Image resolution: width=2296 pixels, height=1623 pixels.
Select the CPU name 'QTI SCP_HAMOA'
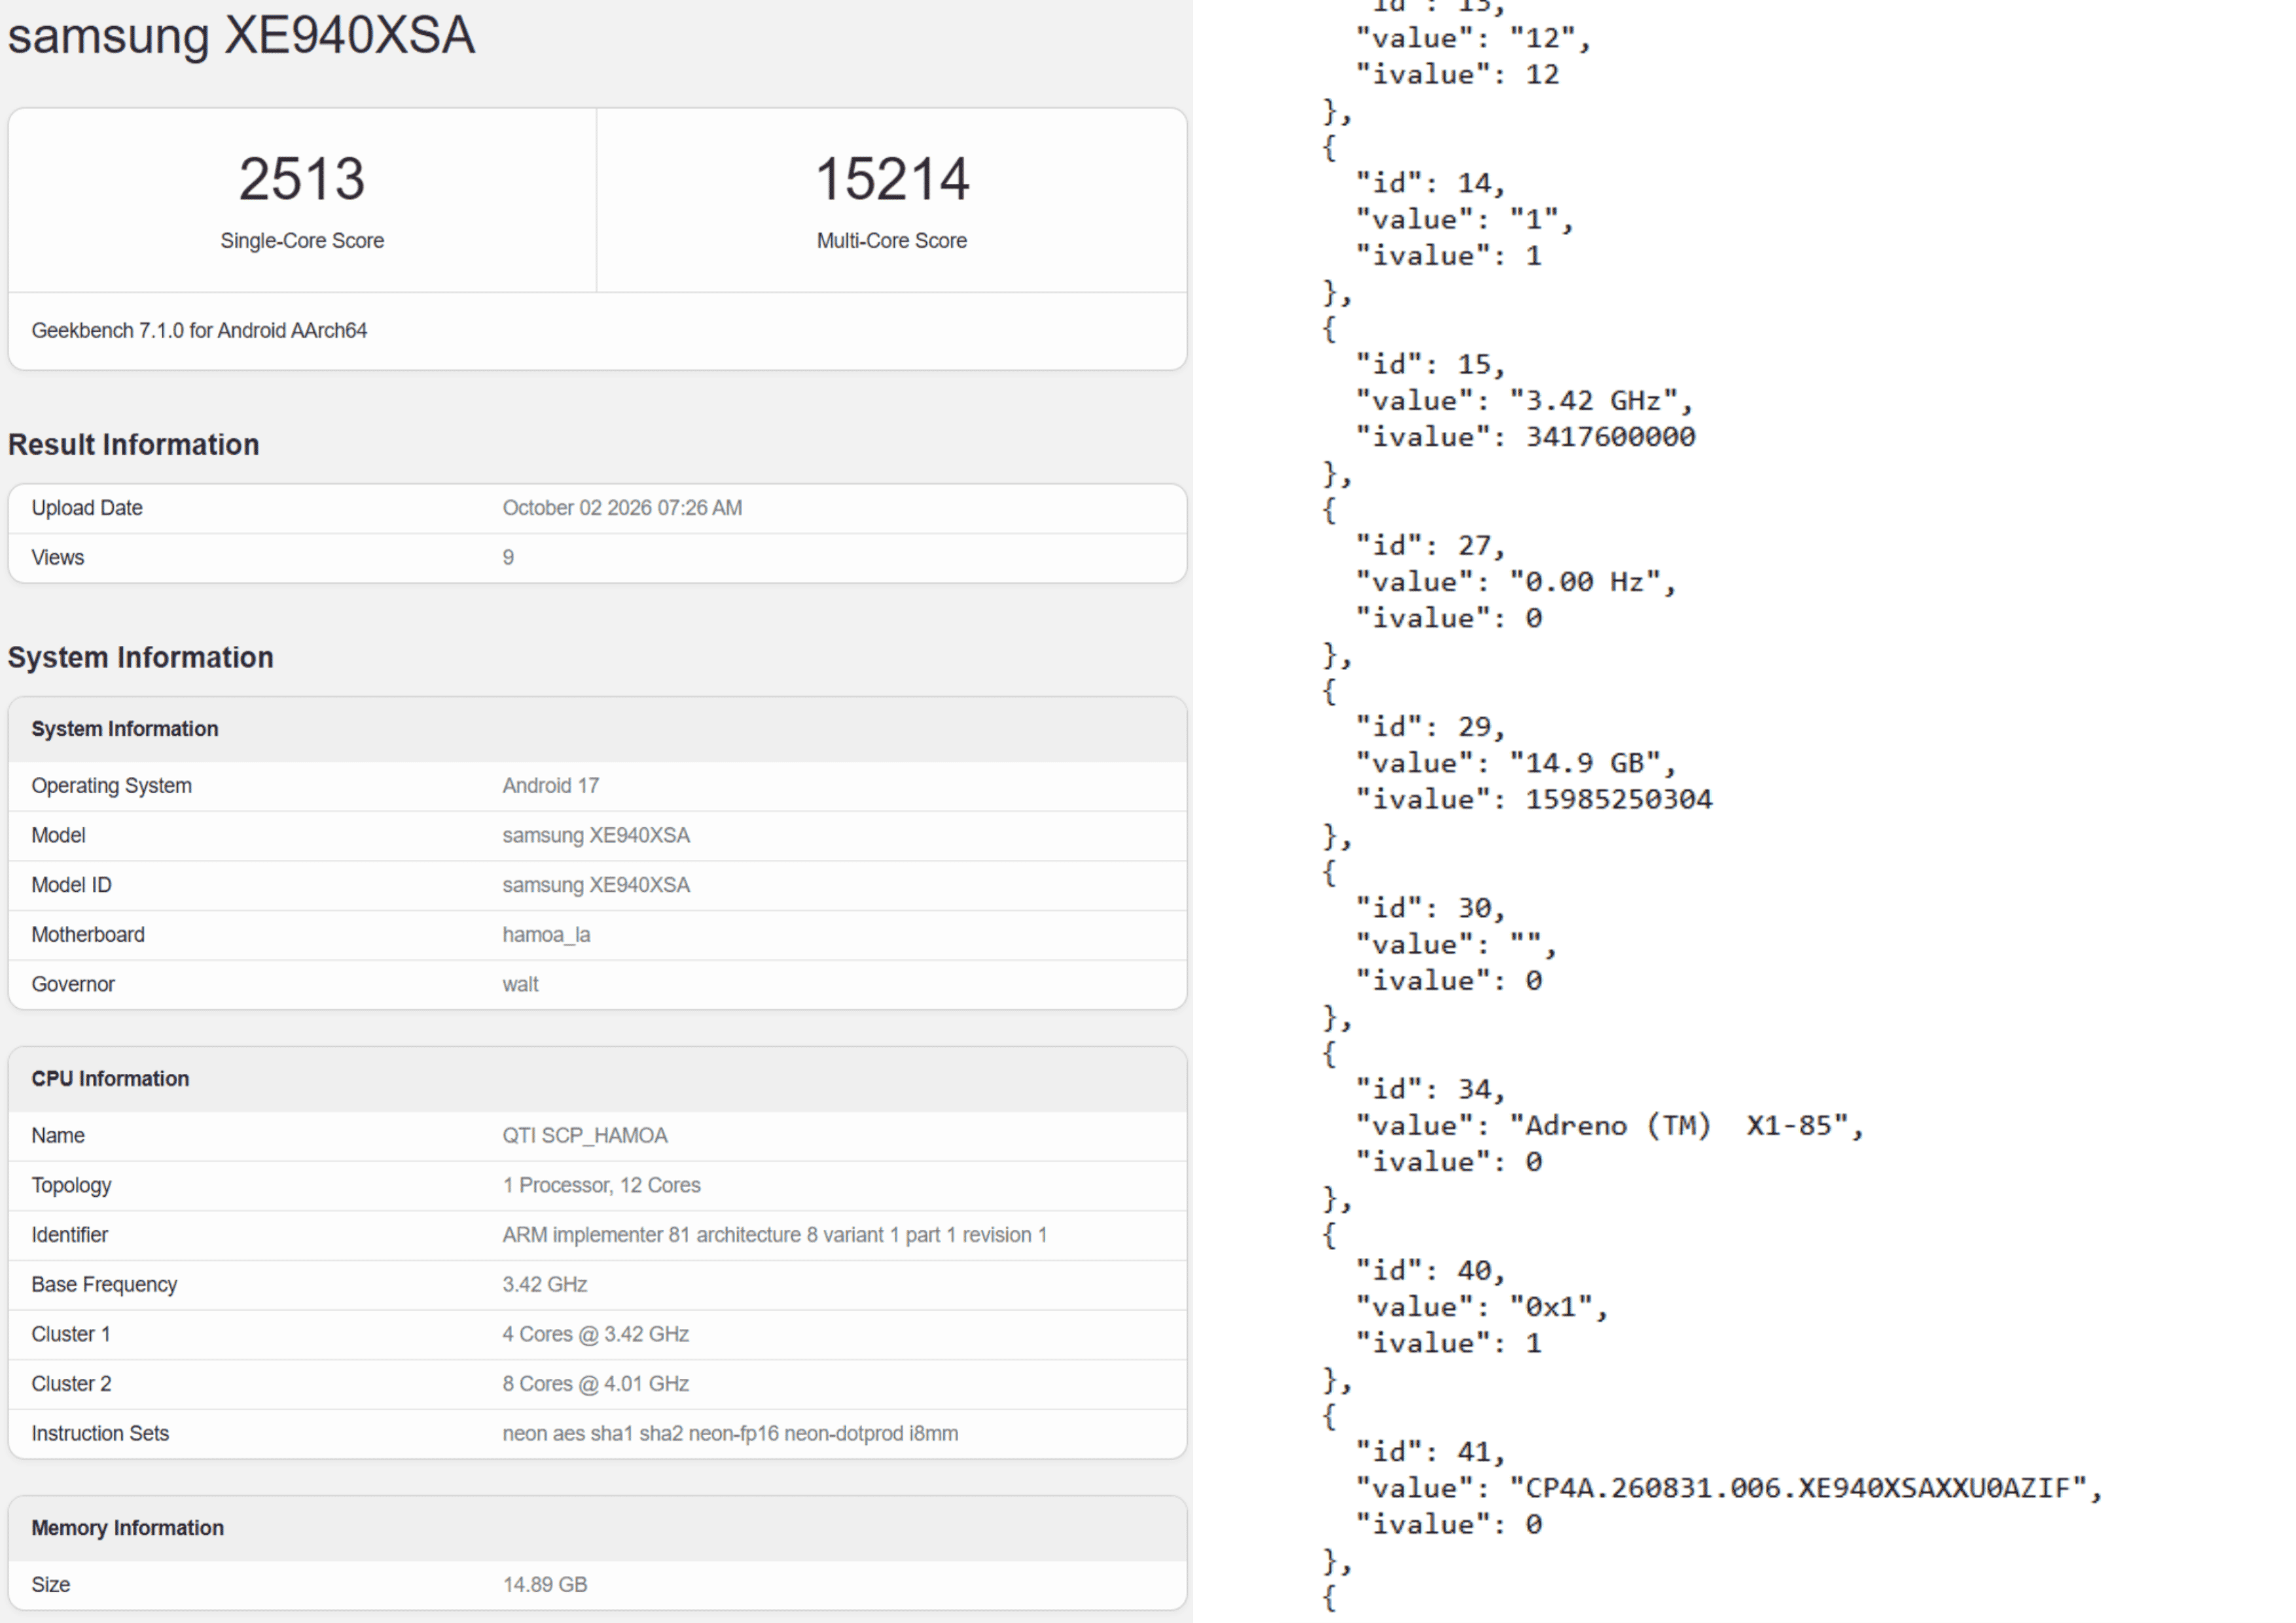coord(585,1136)
